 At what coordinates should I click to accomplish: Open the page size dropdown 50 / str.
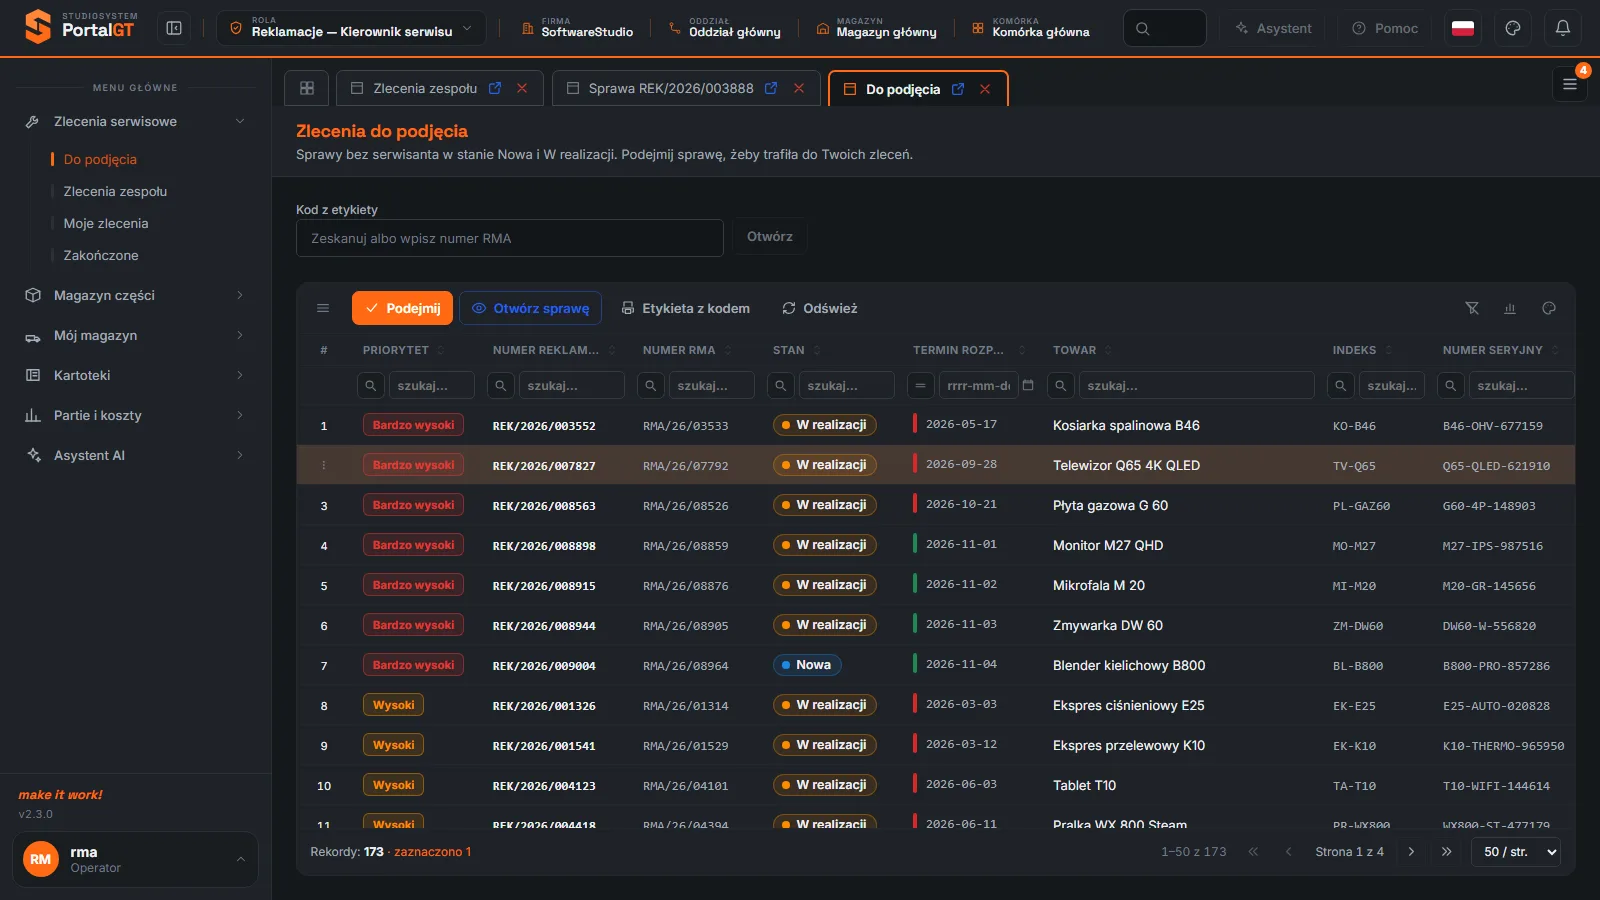pos(1516,852)
